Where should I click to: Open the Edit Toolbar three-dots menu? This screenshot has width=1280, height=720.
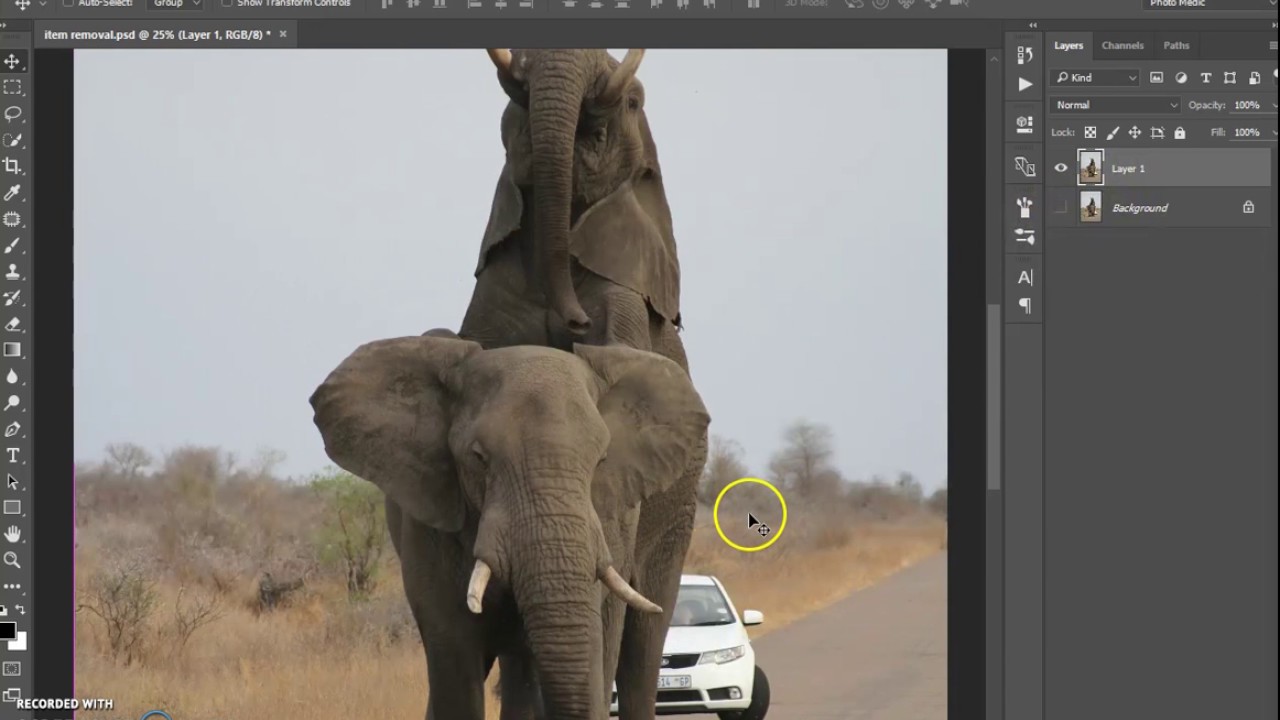pos(13,586)
